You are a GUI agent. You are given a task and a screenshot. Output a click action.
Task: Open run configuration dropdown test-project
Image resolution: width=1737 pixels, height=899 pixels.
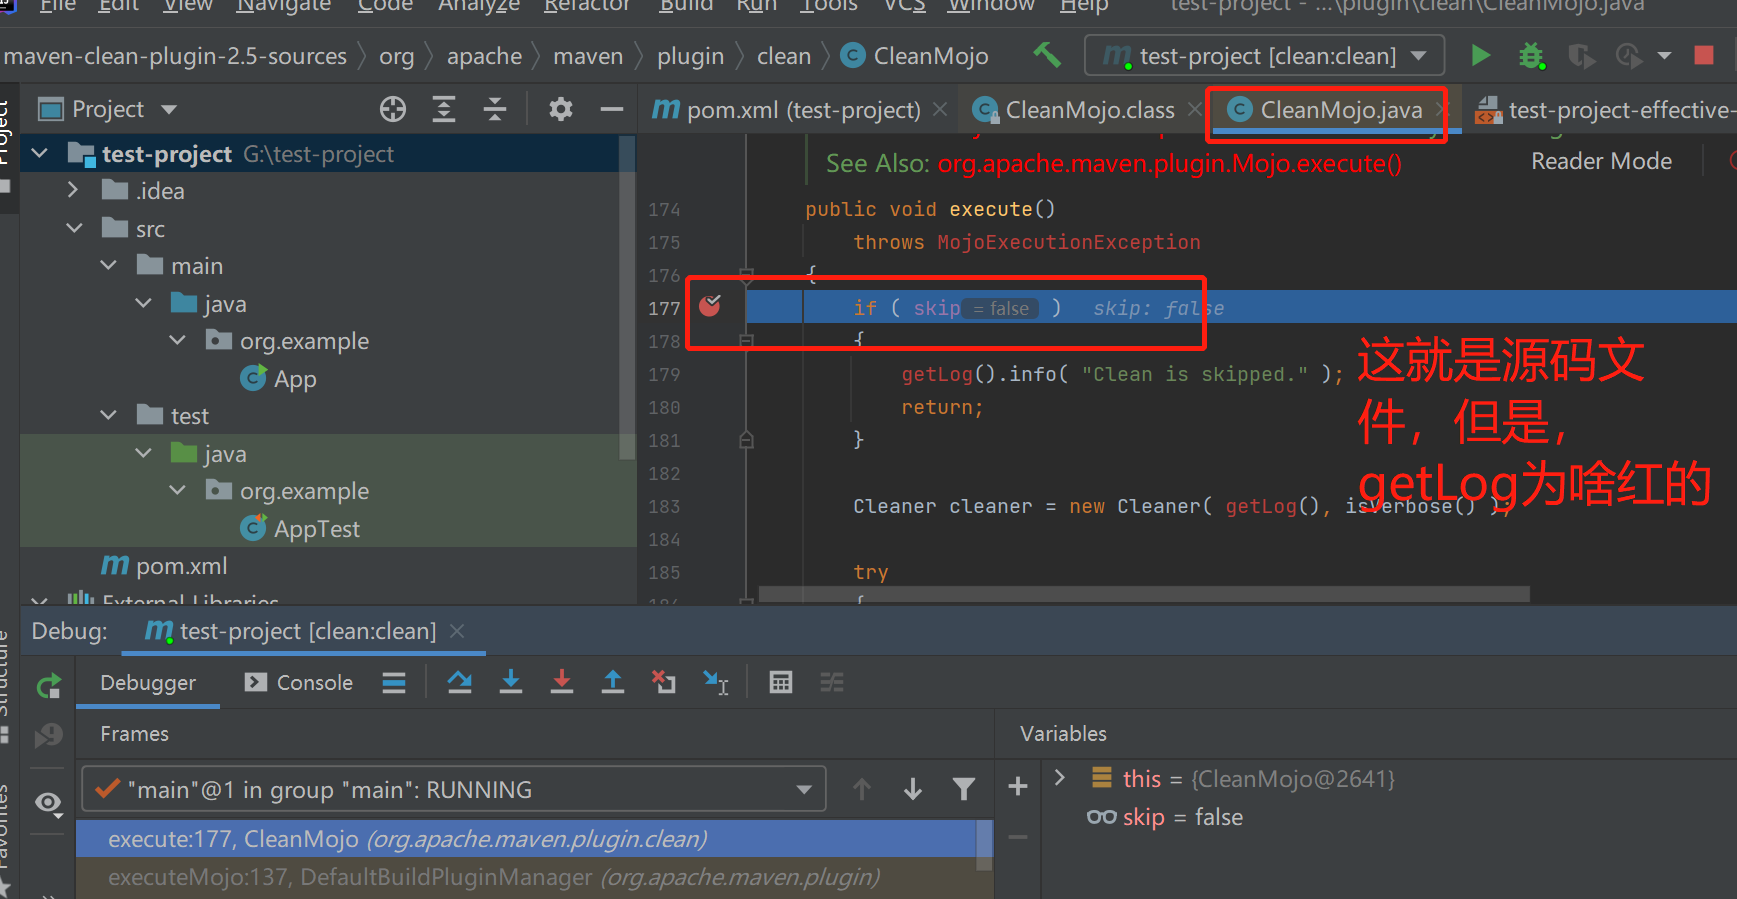click(x=1264, y=55)
